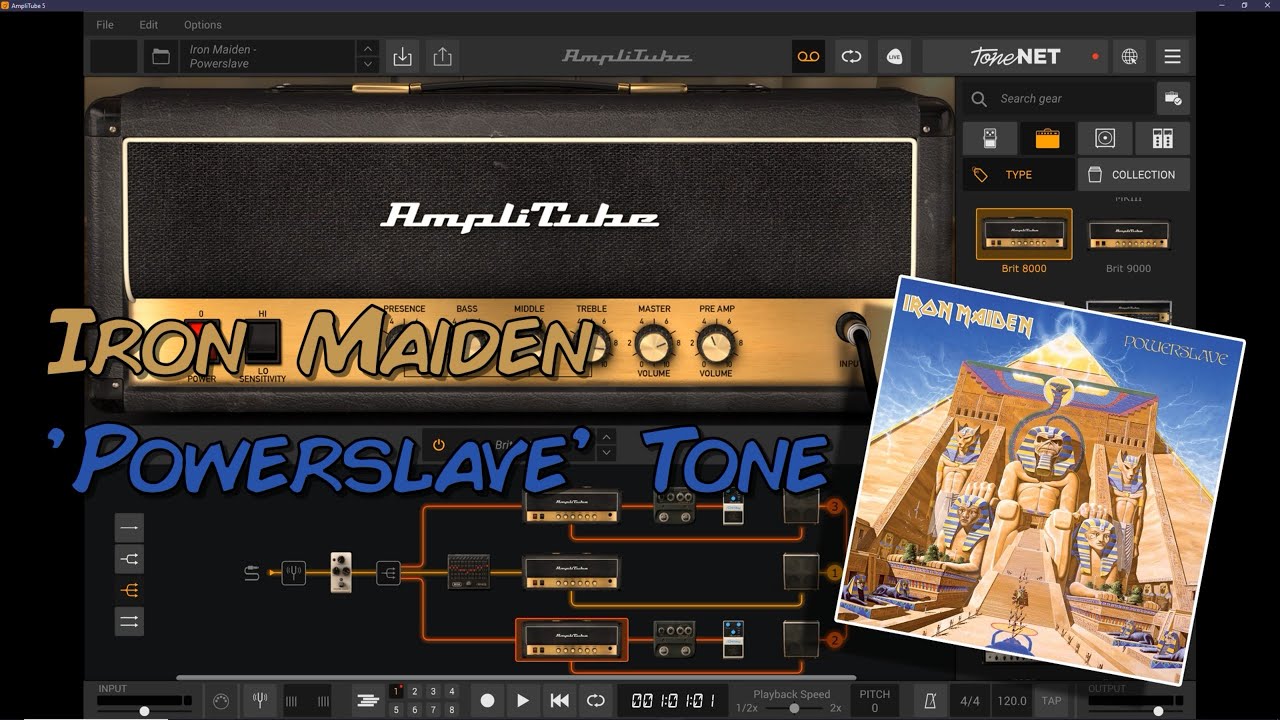Click the Search gear field
Image resolution: width=1280 pixels, height=720 pixels.
coord(1058,98)
